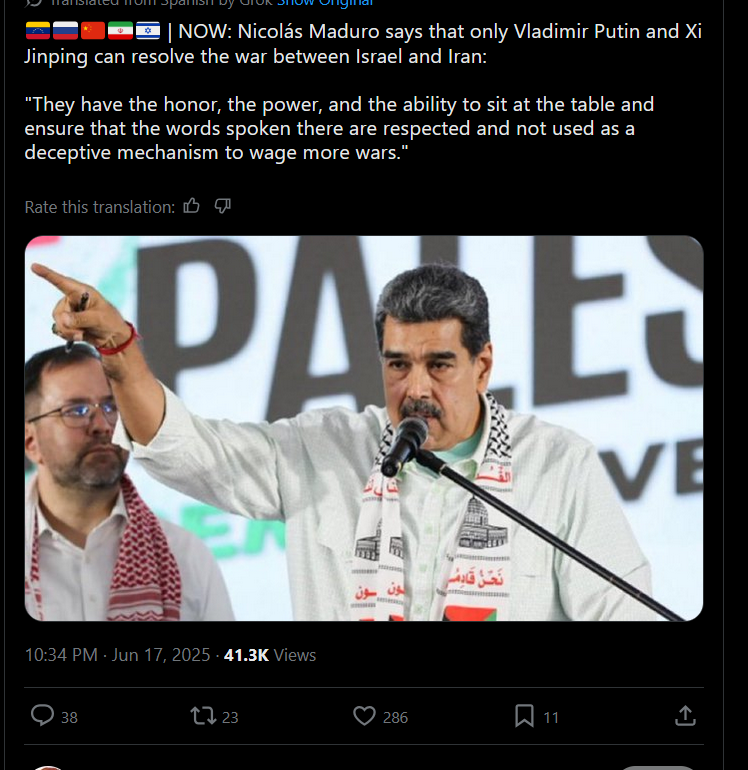This screenshot has height=770, width=748.
Task: Rate the translation with thumbs up
Action: (x=192, y=206)
